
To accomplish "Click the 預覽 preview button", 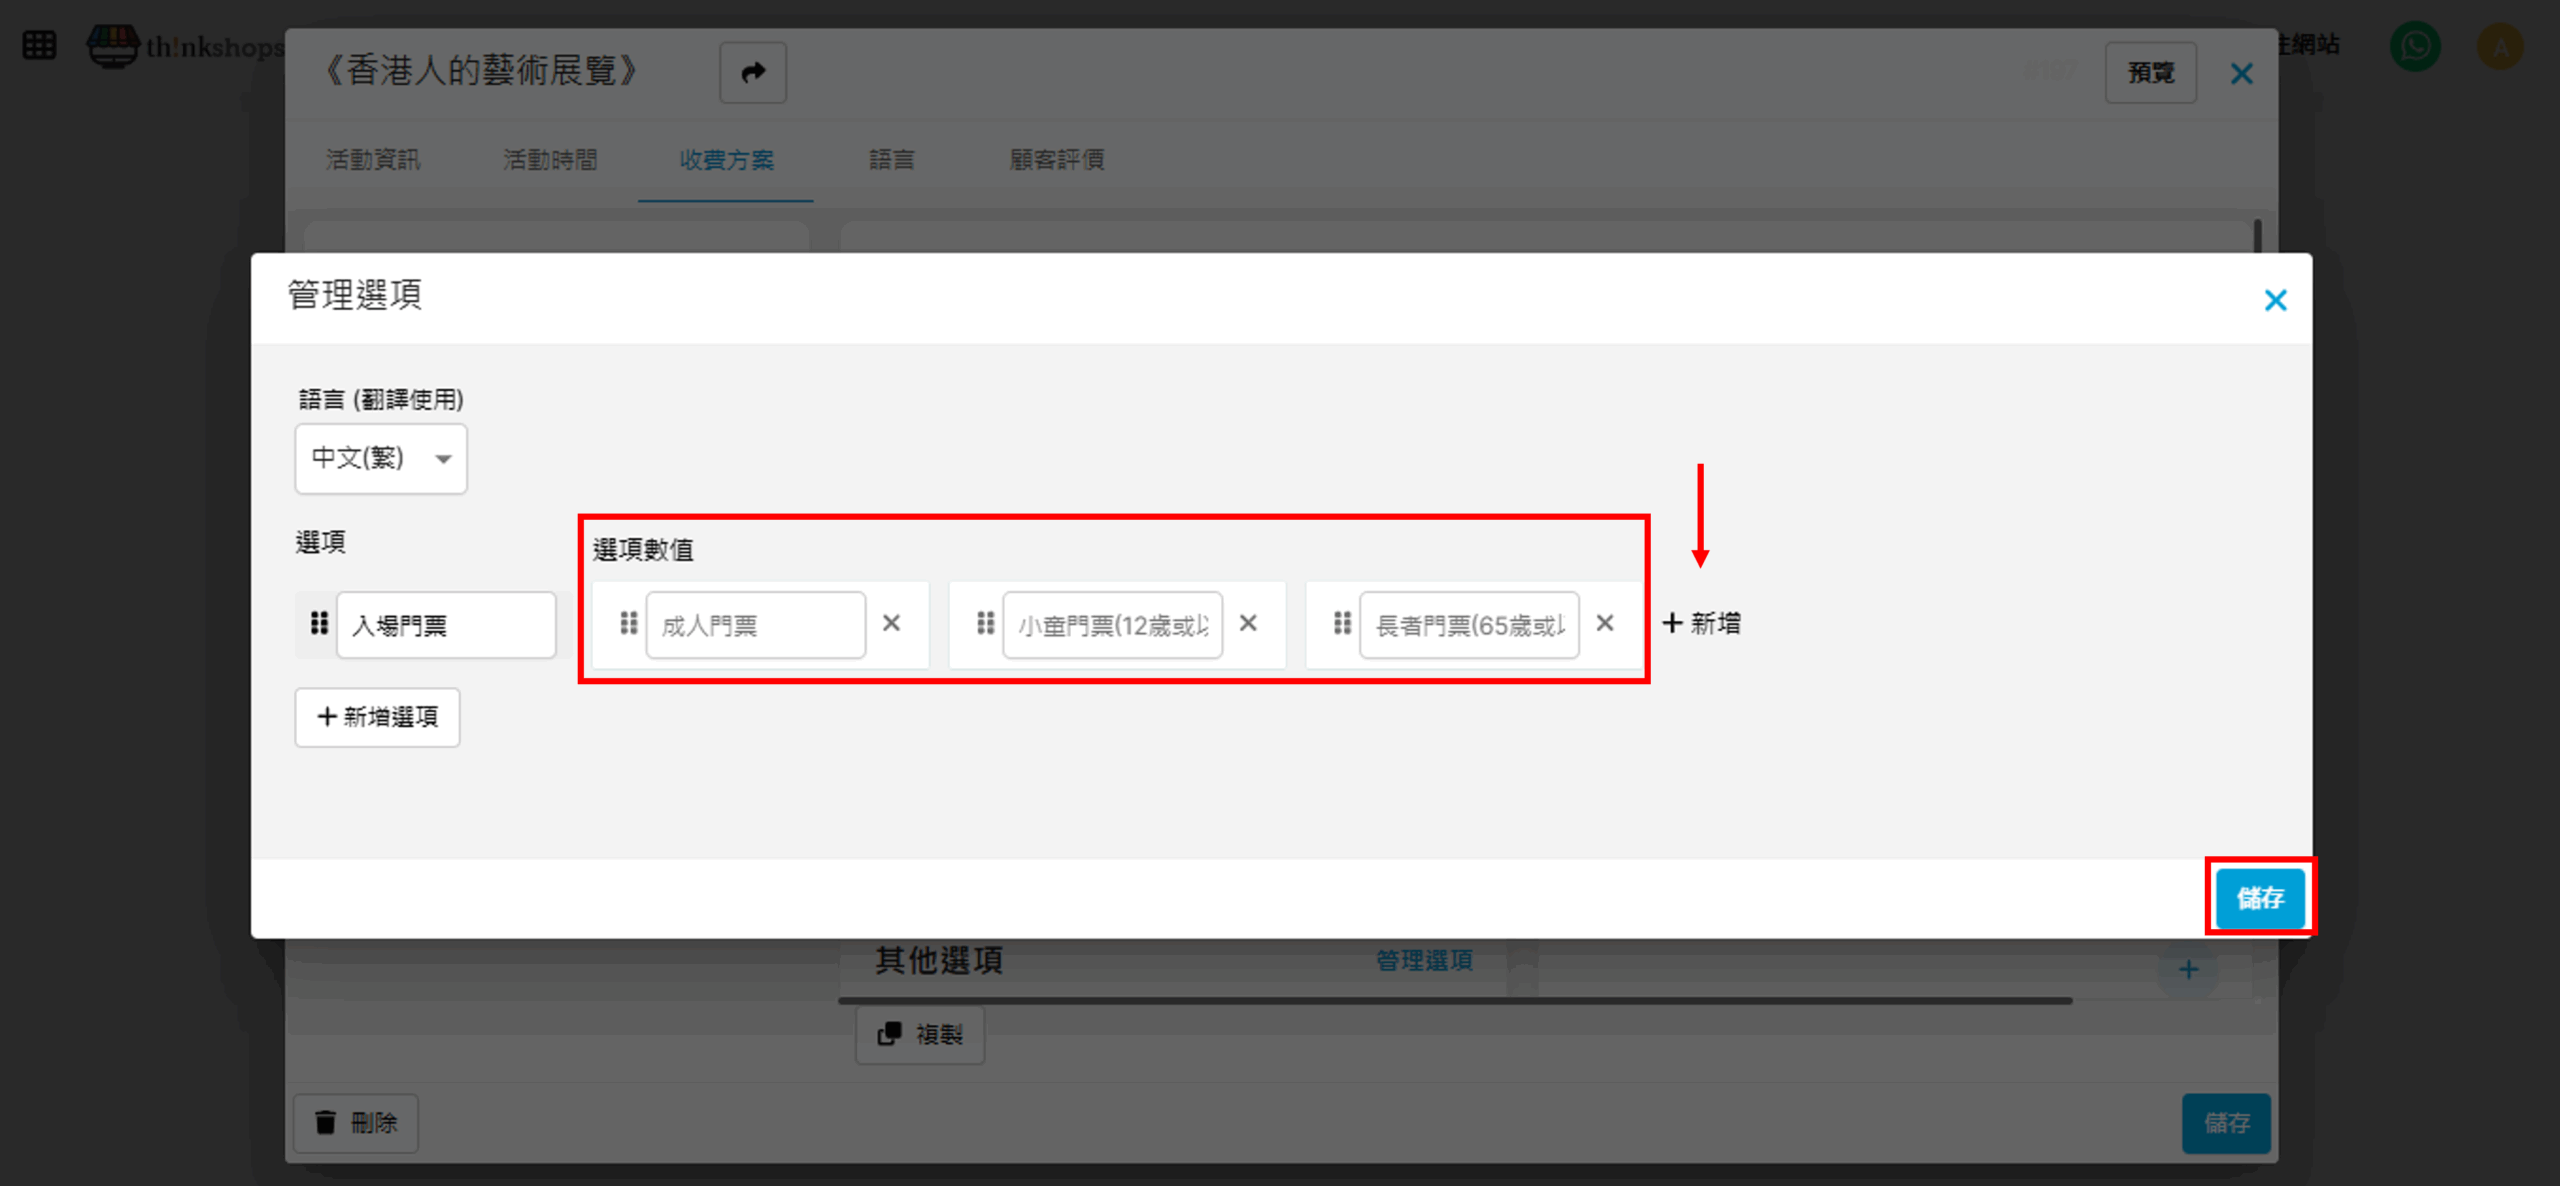I will coord(2150,73).
